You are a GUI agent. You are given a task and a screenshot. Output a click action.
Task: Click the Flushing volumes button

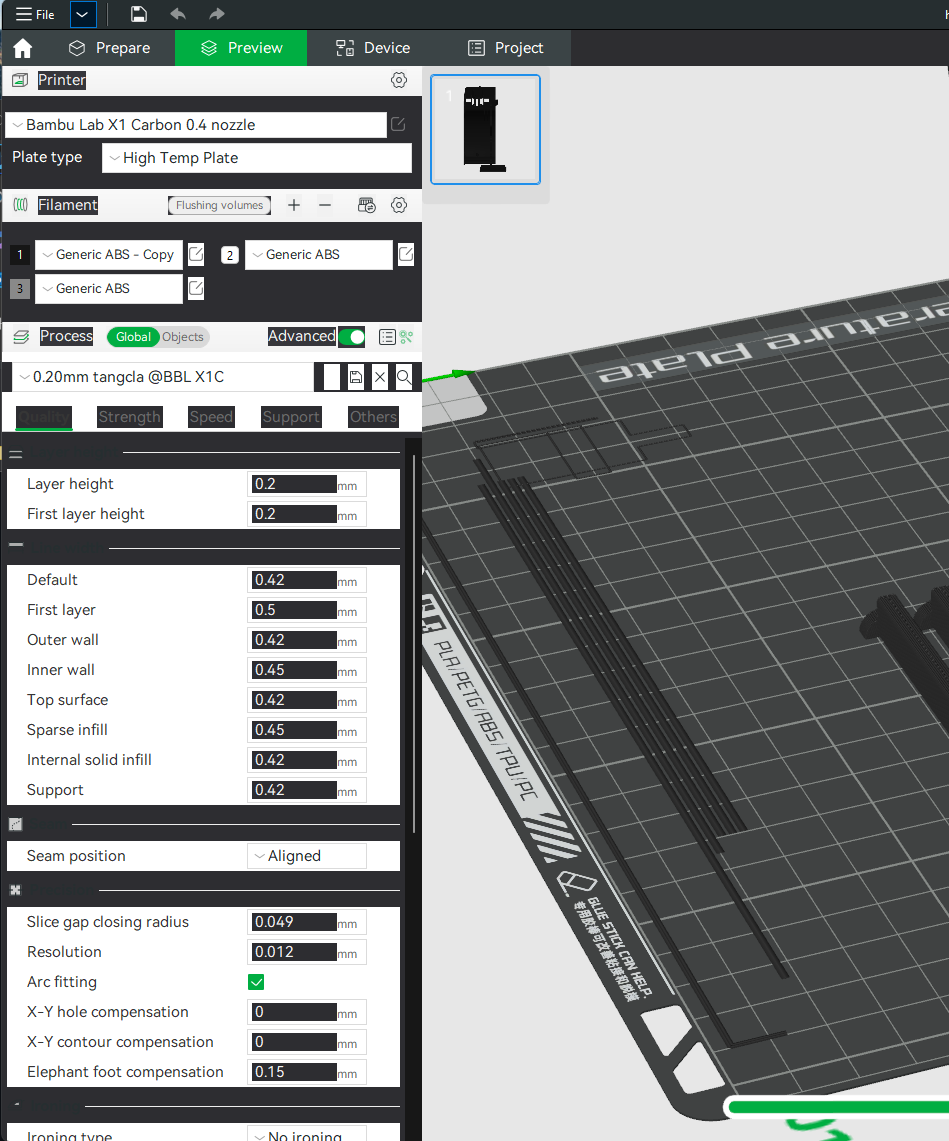point(219,205)
